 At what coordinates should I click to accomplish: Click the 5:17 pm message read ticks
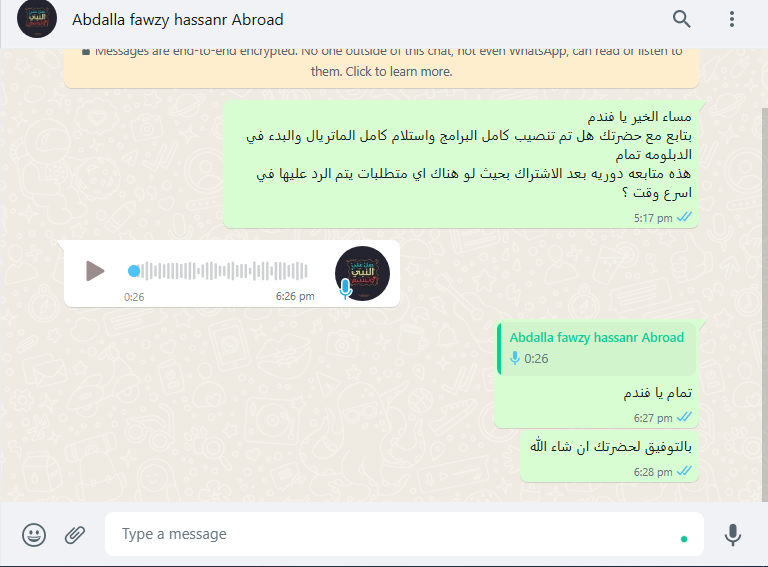click(684, 217)
